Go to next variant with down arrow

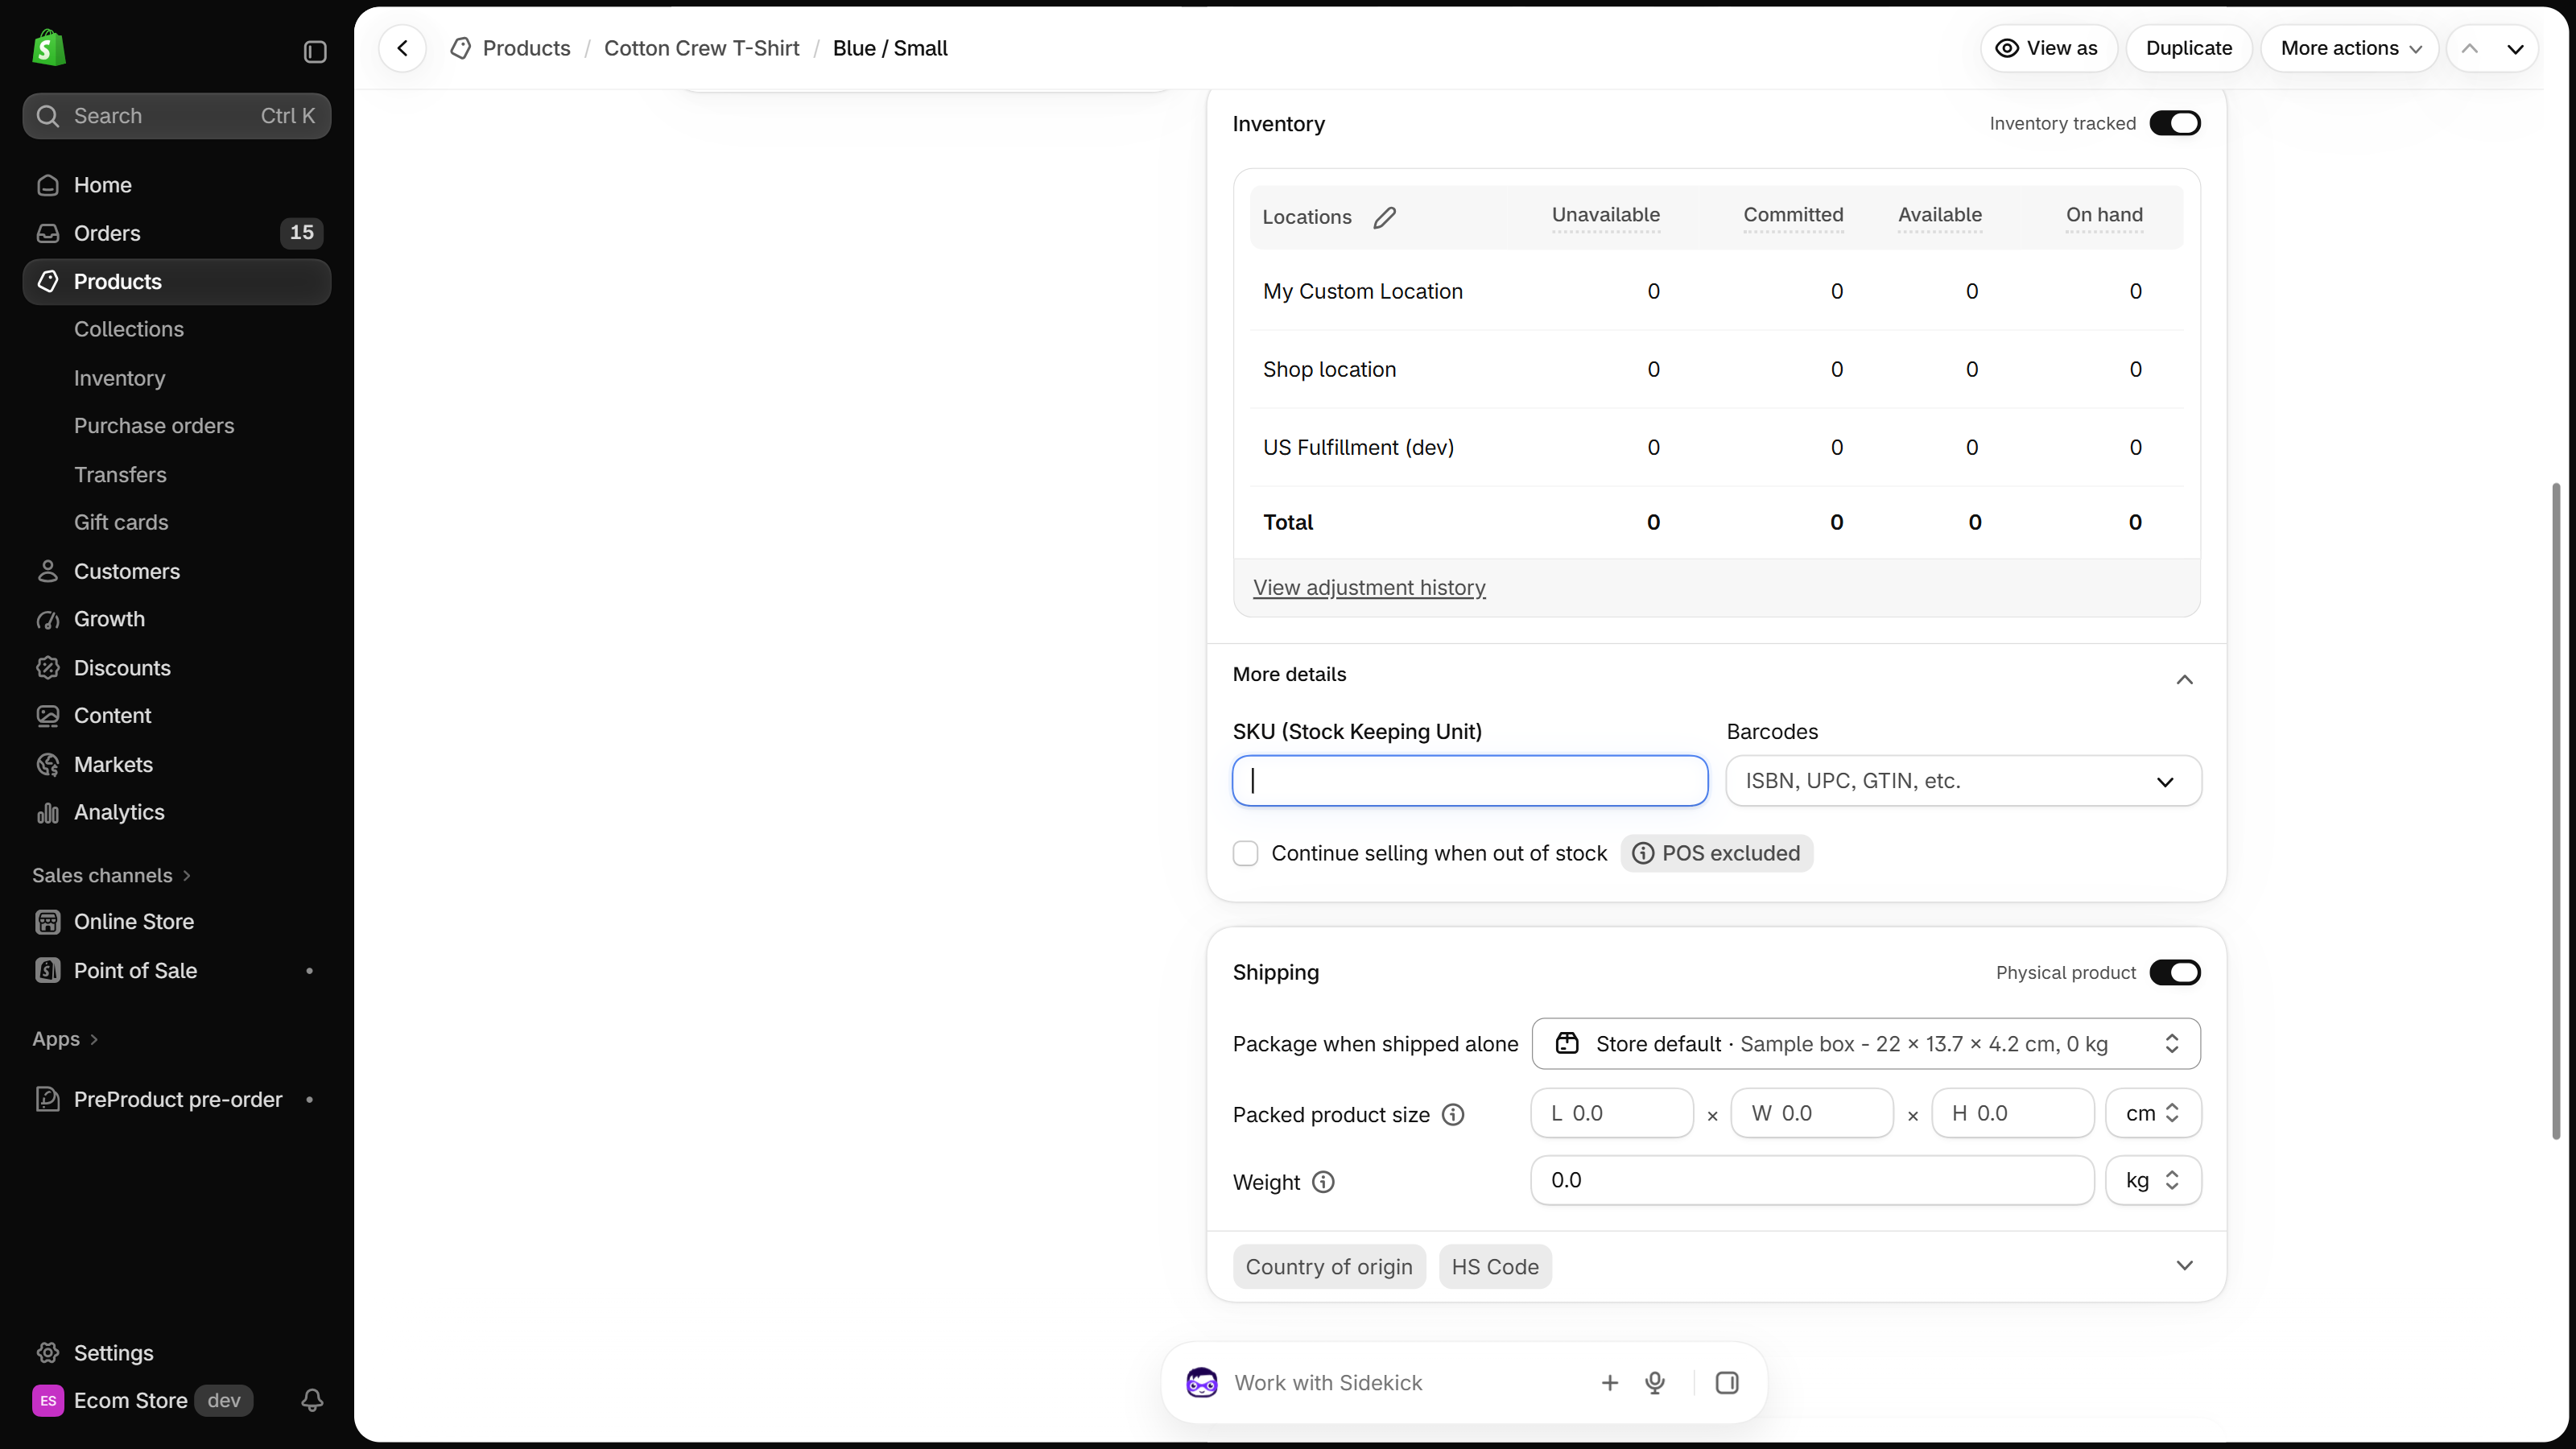point(2515,48)
